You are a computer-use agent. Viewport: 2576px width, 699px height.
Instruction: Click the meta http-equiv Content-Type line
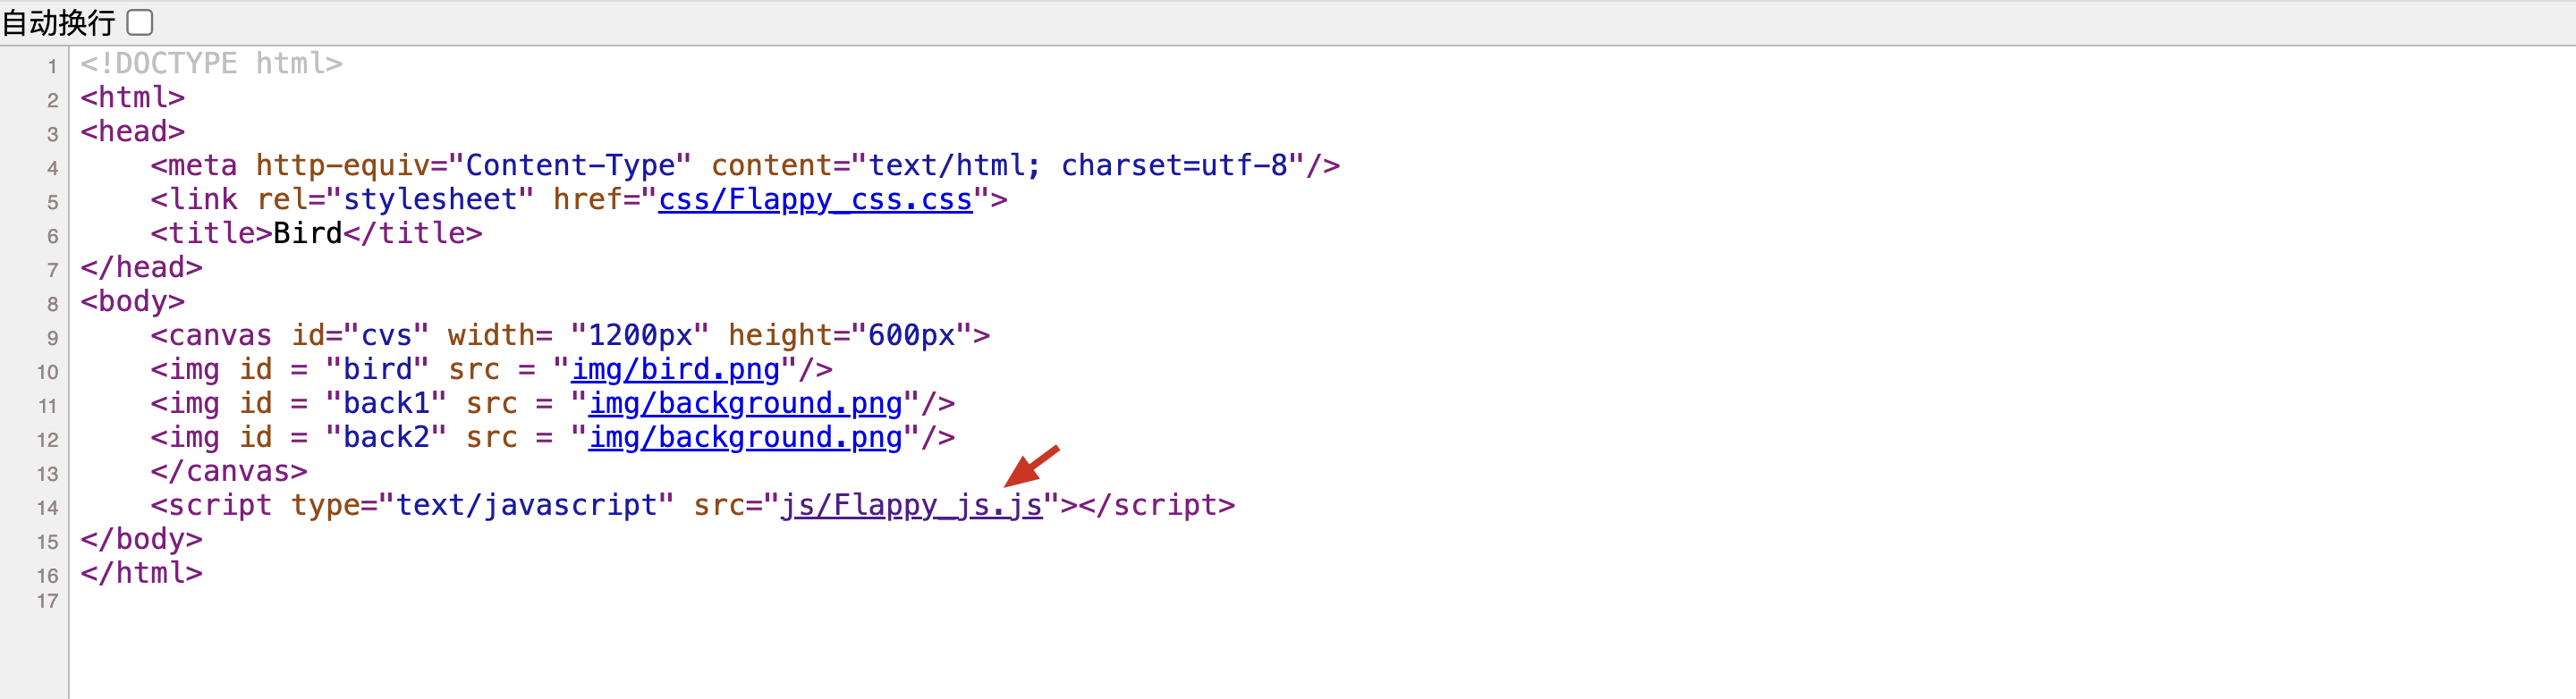(745, 166)
